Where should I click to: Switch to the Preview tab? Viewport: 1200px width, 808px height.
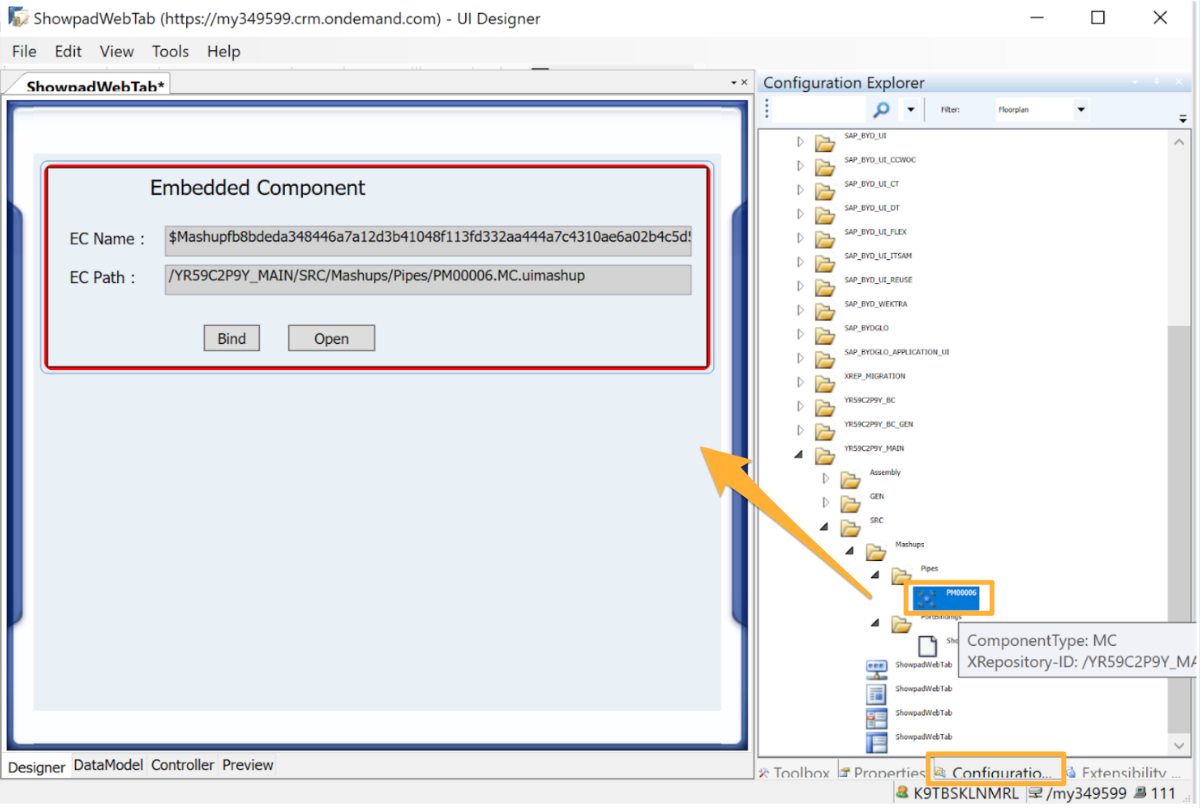click(x=247, y=765)
